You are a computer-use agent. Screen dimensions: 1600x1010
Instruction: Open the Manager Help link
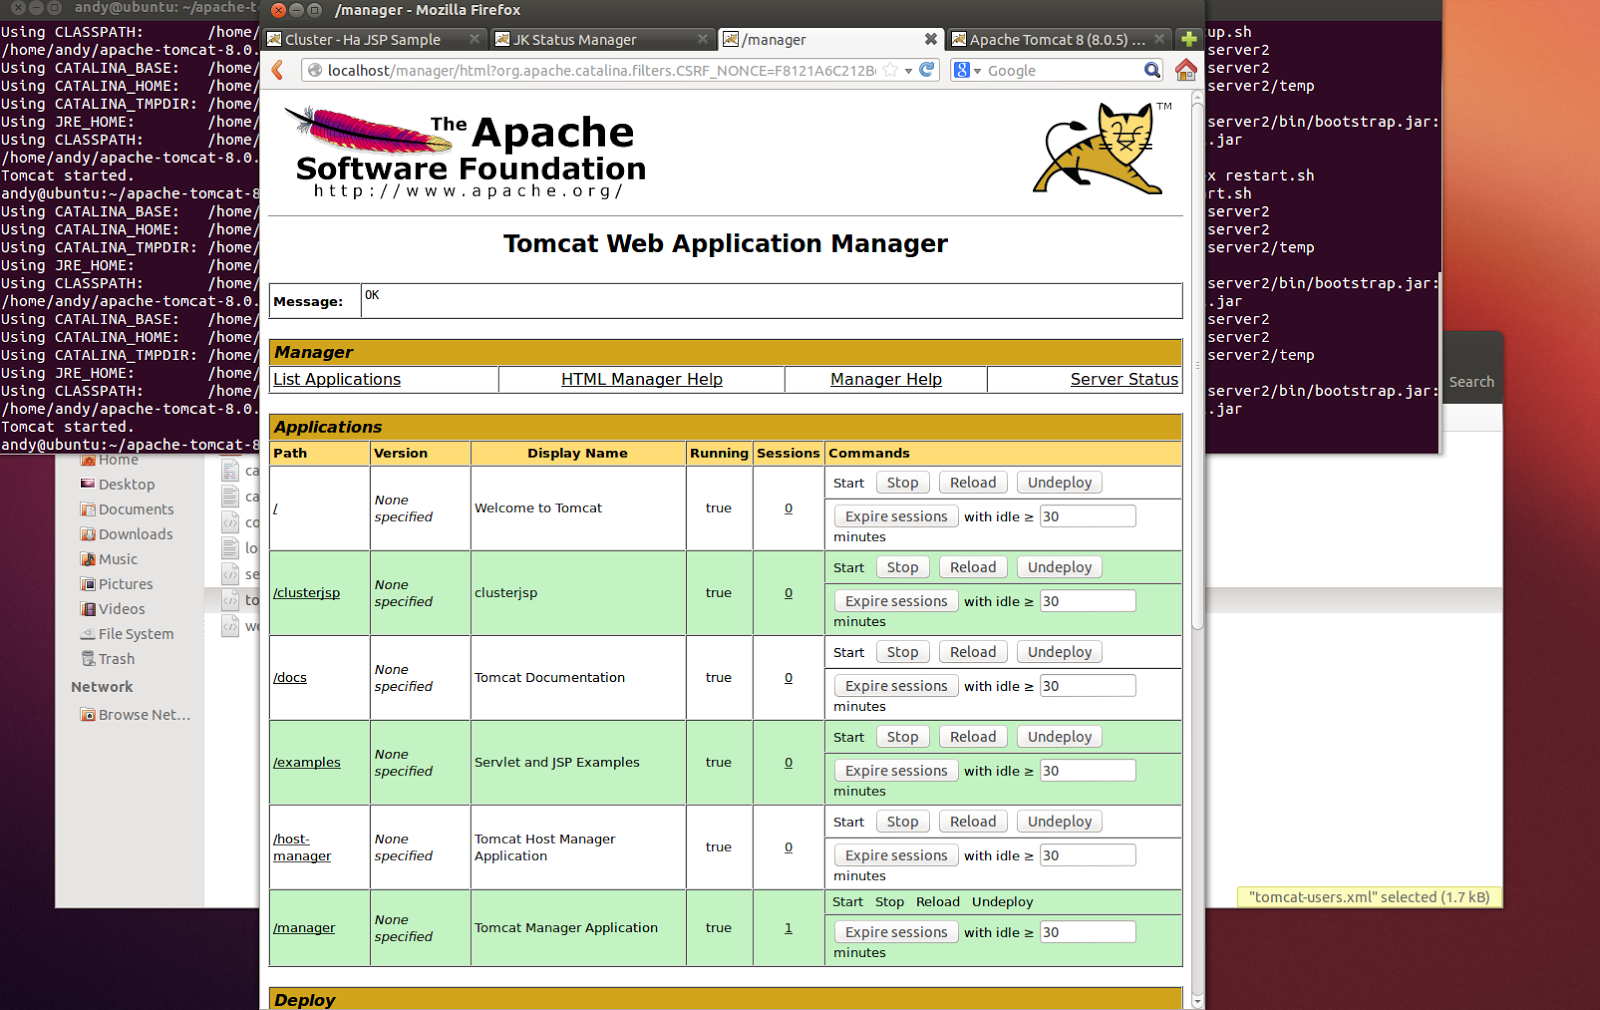tap(886, 379)
